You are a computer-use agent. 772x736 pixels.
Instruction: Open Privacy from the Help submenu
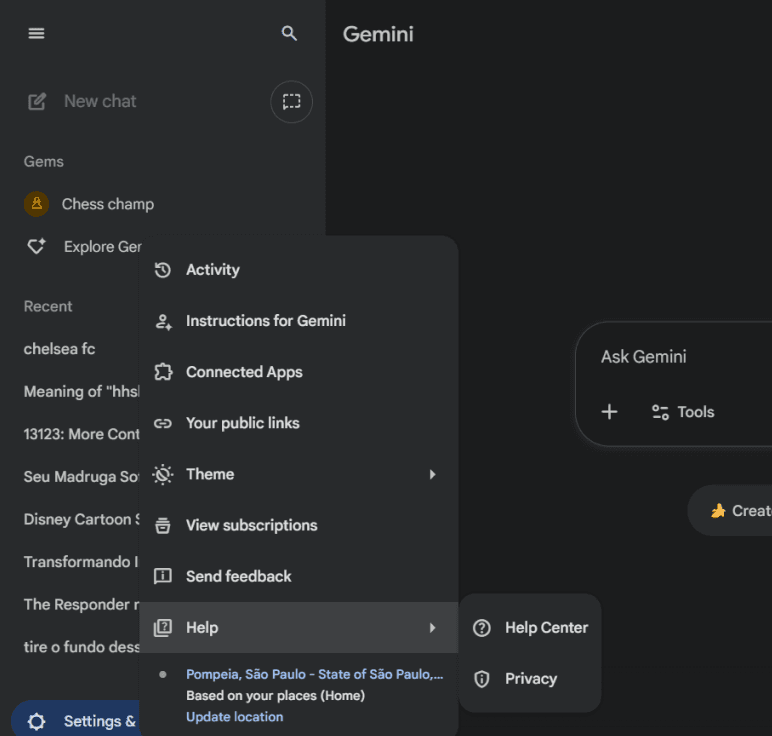coord(530,679)
